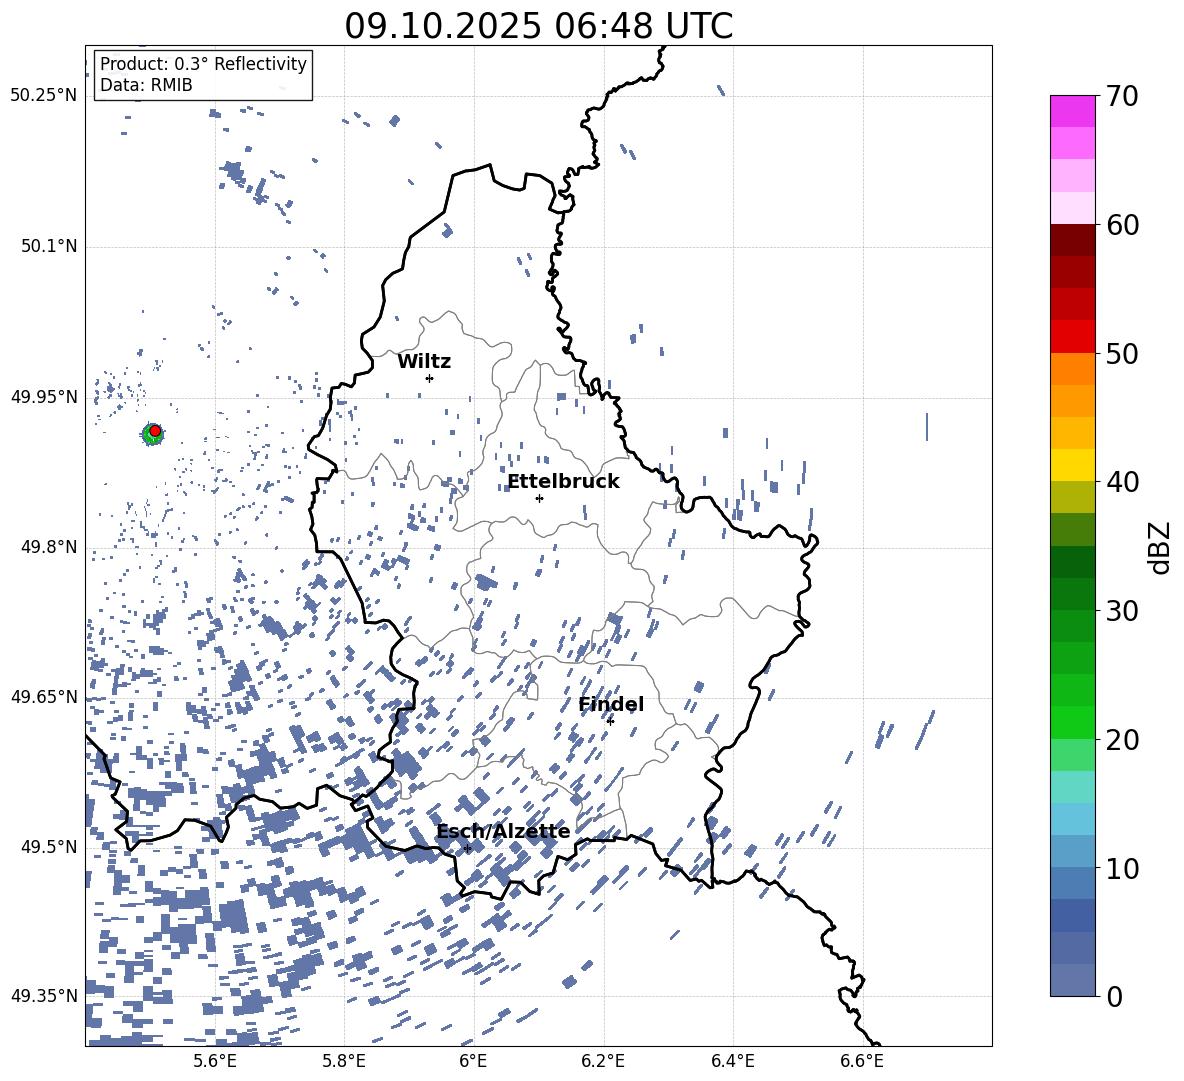Select the Findel city label
This screenshot has height=1081, width=1184.
(x=611, y=704)
